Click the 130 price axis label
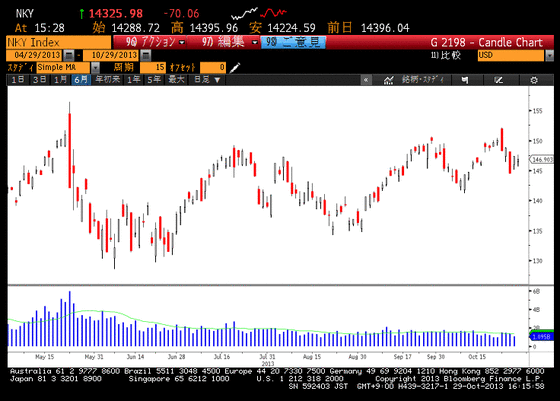 pos(538,261)
